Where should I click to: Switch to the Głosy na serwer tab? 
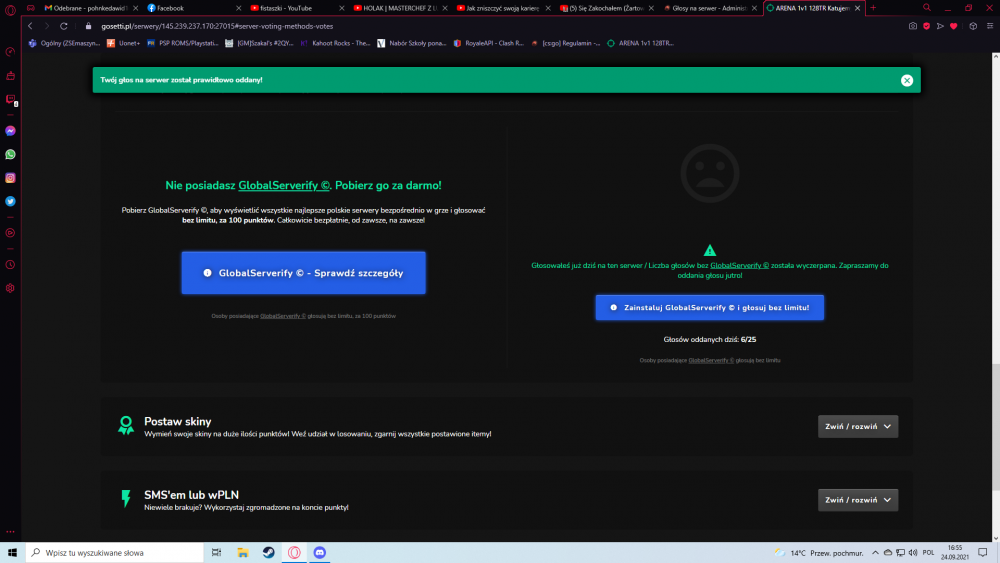709,8
